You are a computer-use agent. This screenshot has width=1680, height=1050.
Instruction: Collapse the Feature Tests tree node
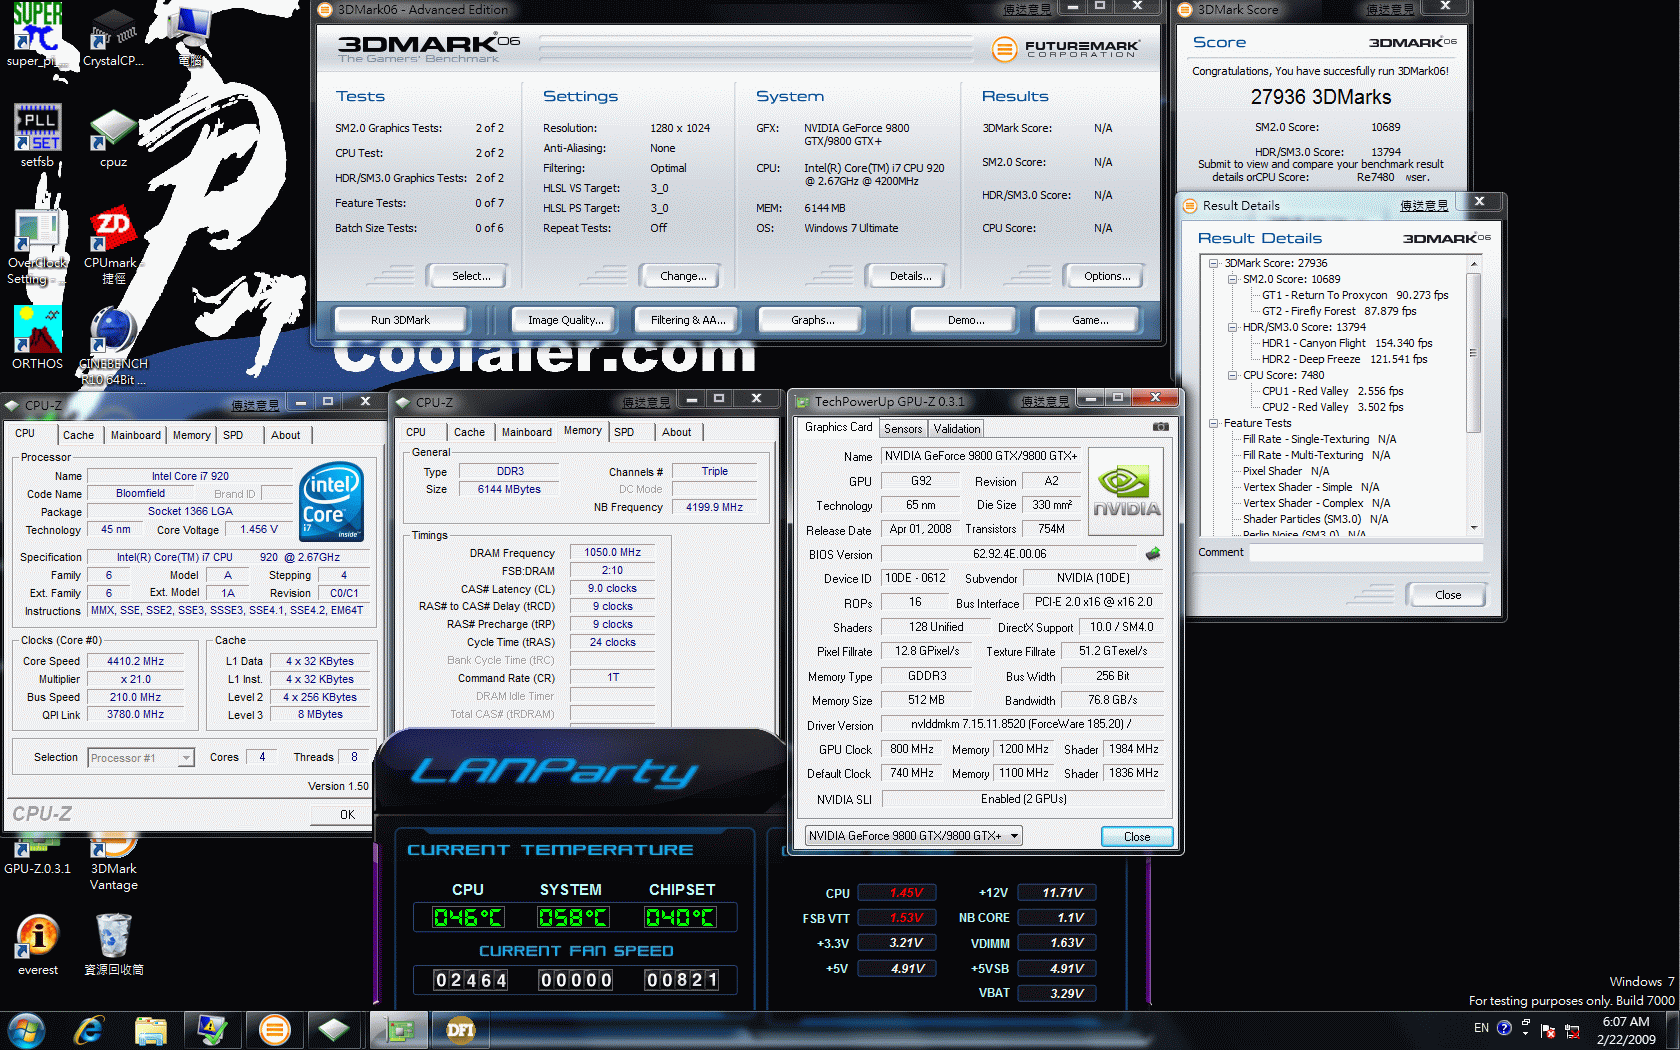[1214, 424]
